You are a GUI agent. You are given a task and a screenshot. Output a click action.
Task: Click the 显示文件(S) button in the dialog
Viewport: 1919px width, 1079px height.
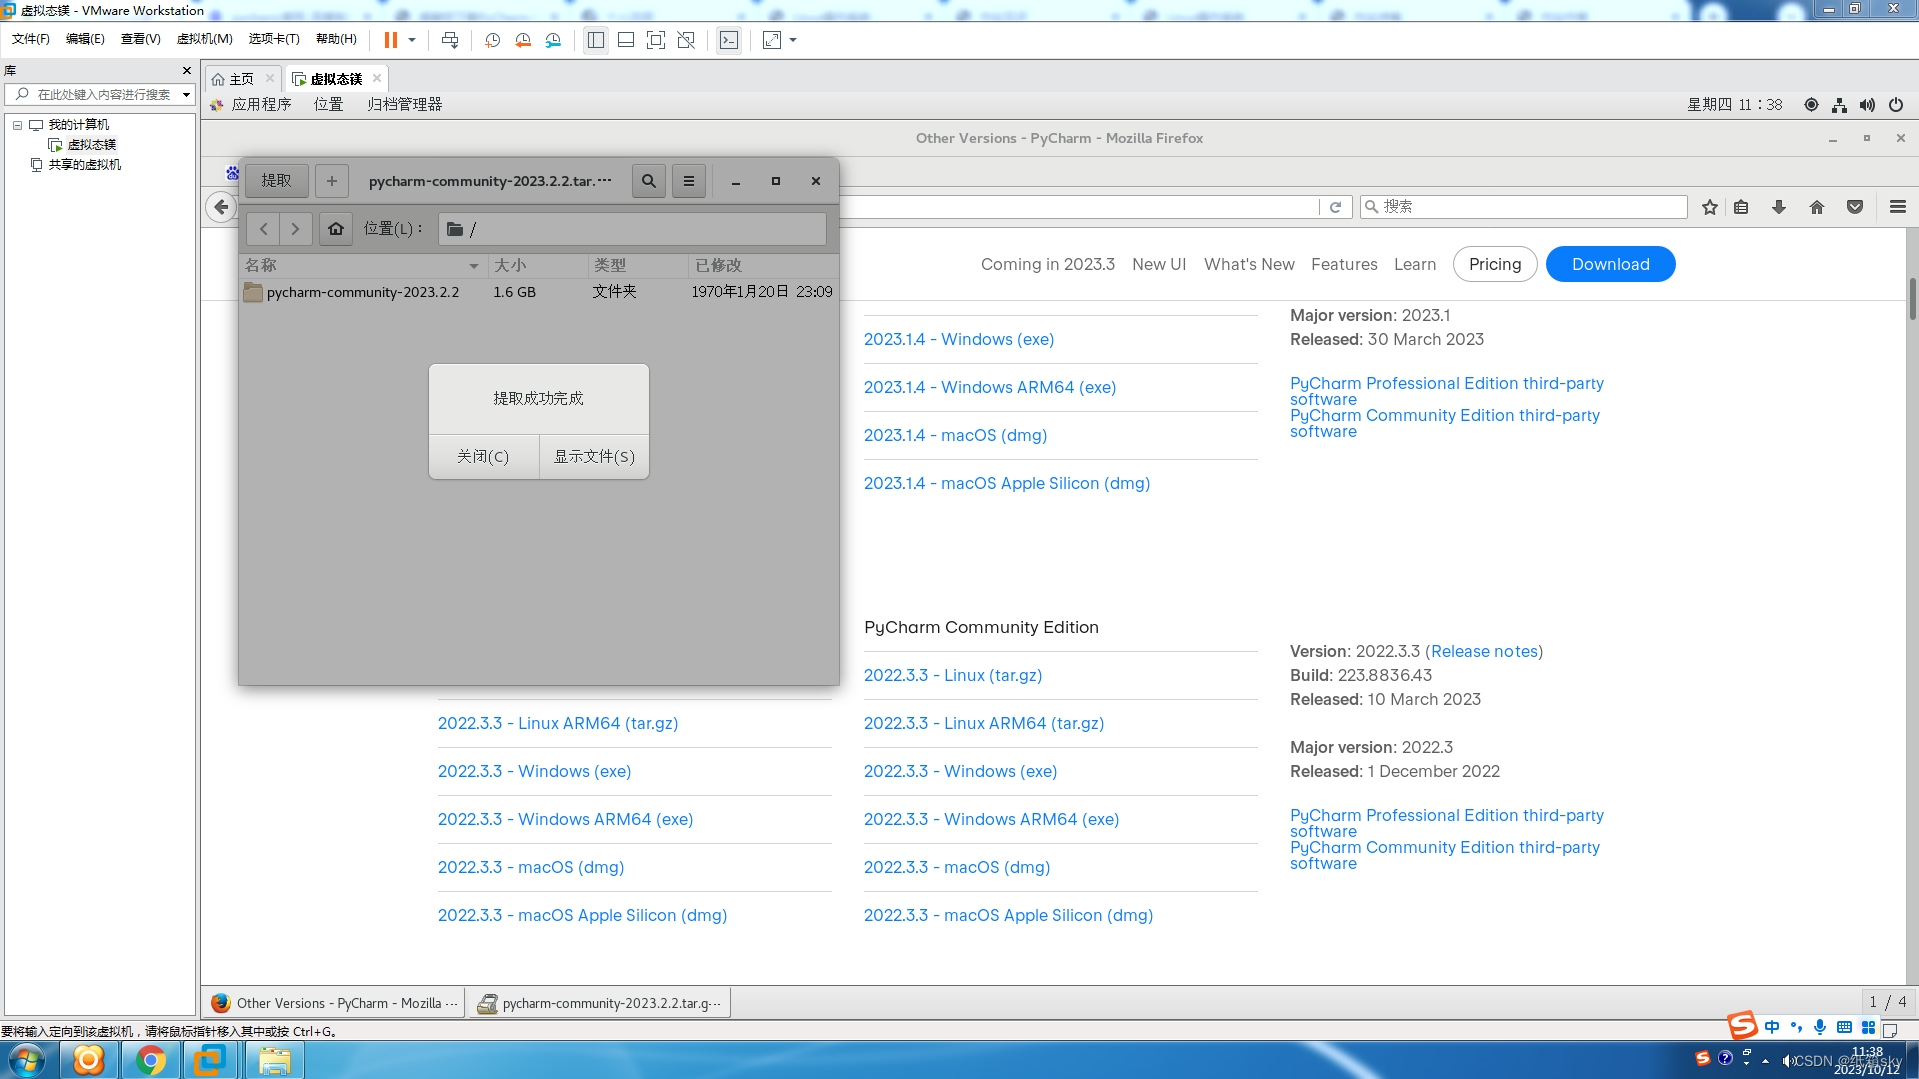pyautogui.click(x=594, y=457)
